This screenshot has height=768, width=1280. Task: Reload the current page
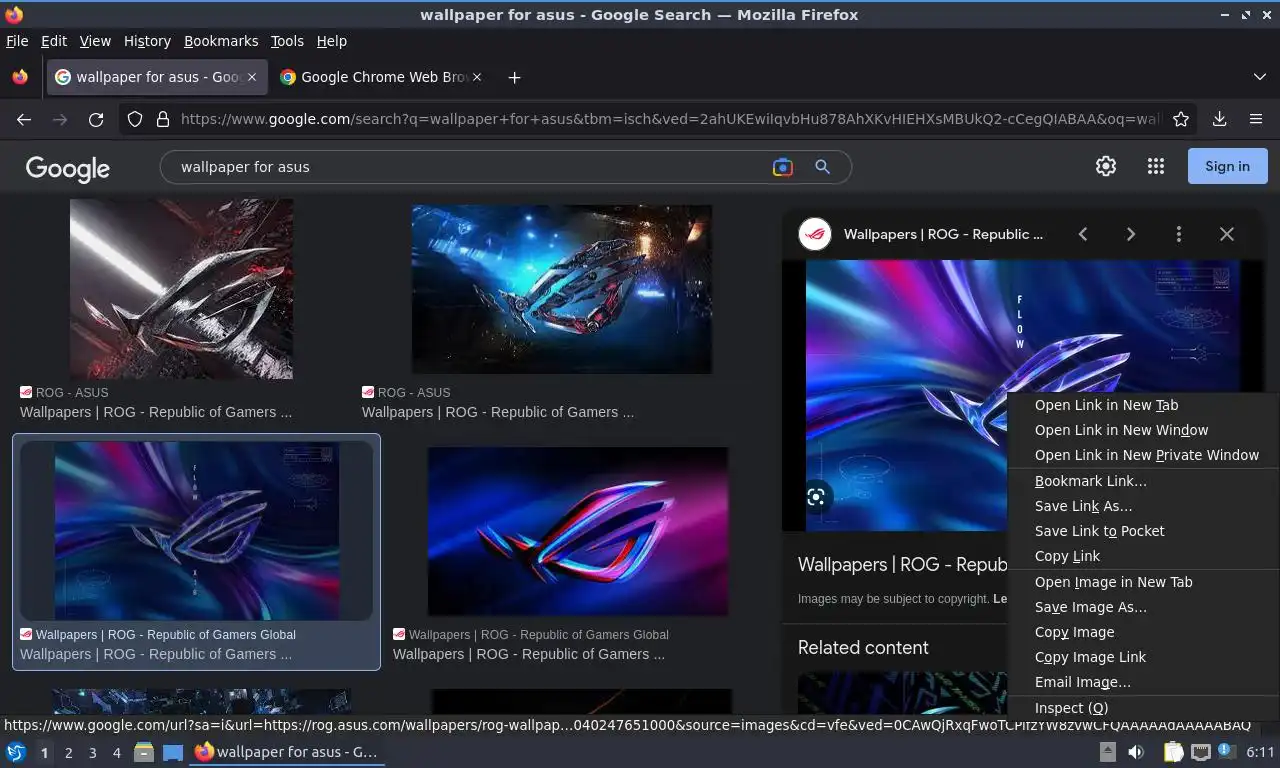click(96, 119)
